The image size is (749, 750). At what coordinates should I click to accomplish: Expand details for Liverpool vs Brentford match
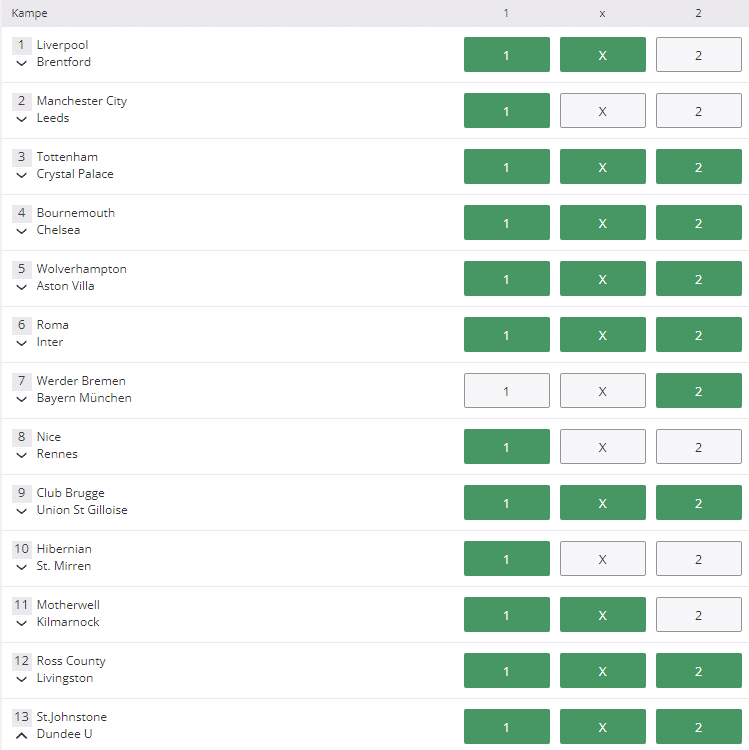(22, 63)
